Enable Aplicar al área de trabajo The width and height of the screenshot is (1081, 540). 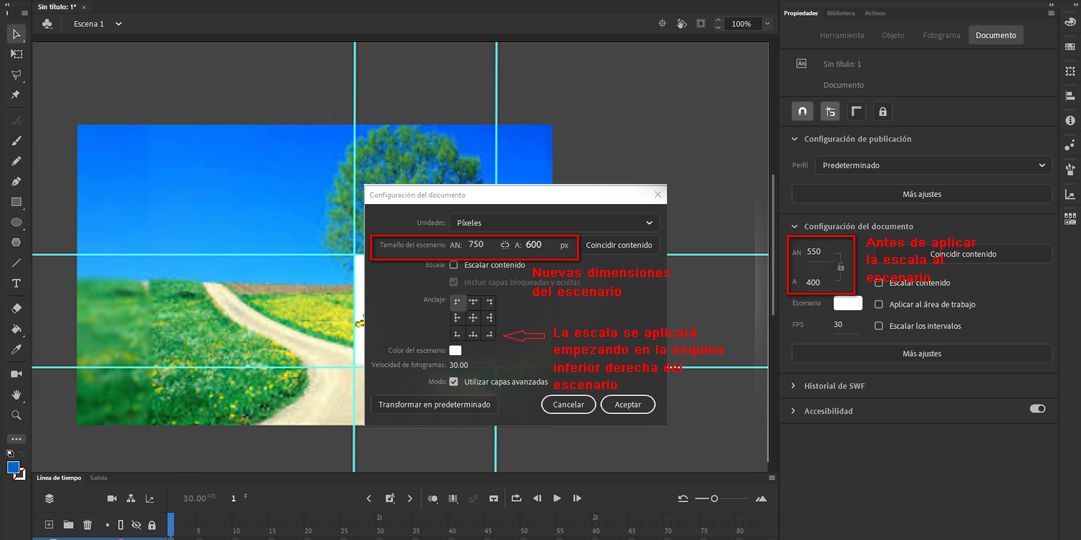click(x=878, y=304)
